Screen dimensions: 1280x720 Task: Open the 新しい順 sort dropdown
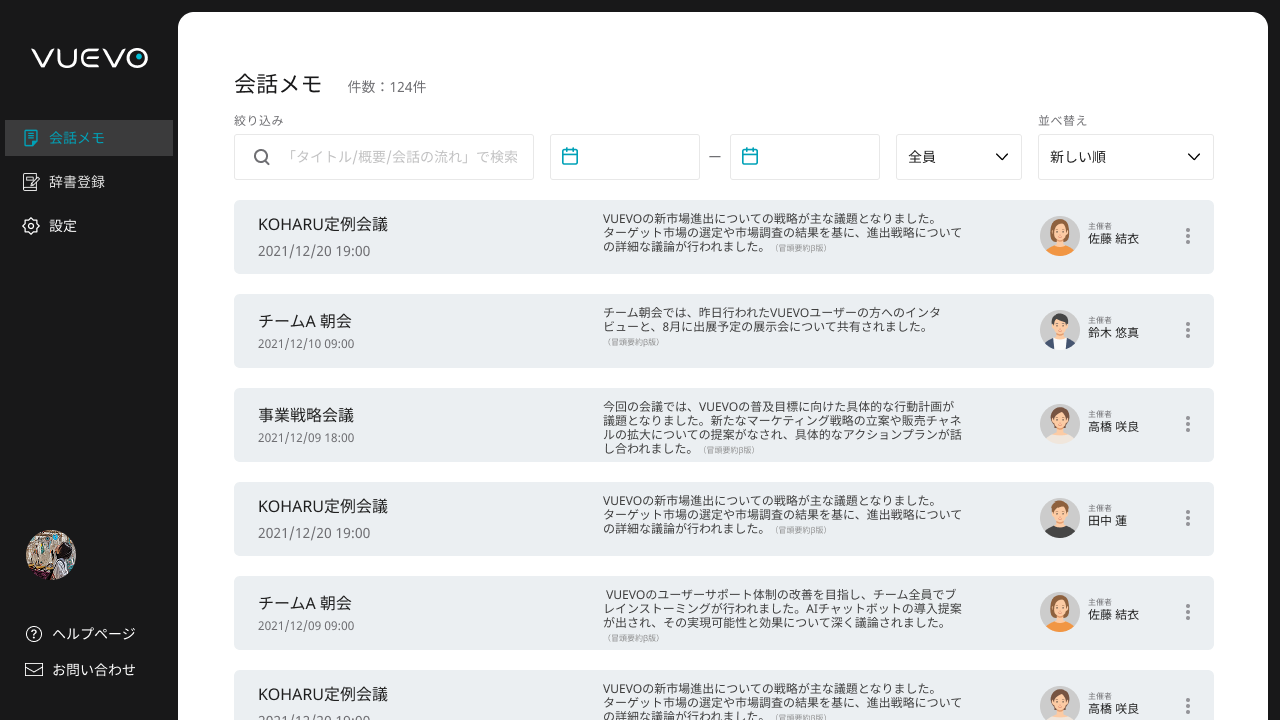click(1126, 157)
